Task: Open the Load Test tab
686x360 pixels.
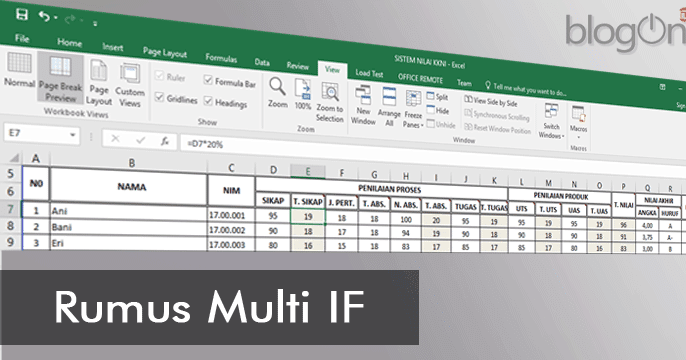Action: point(369,73)
